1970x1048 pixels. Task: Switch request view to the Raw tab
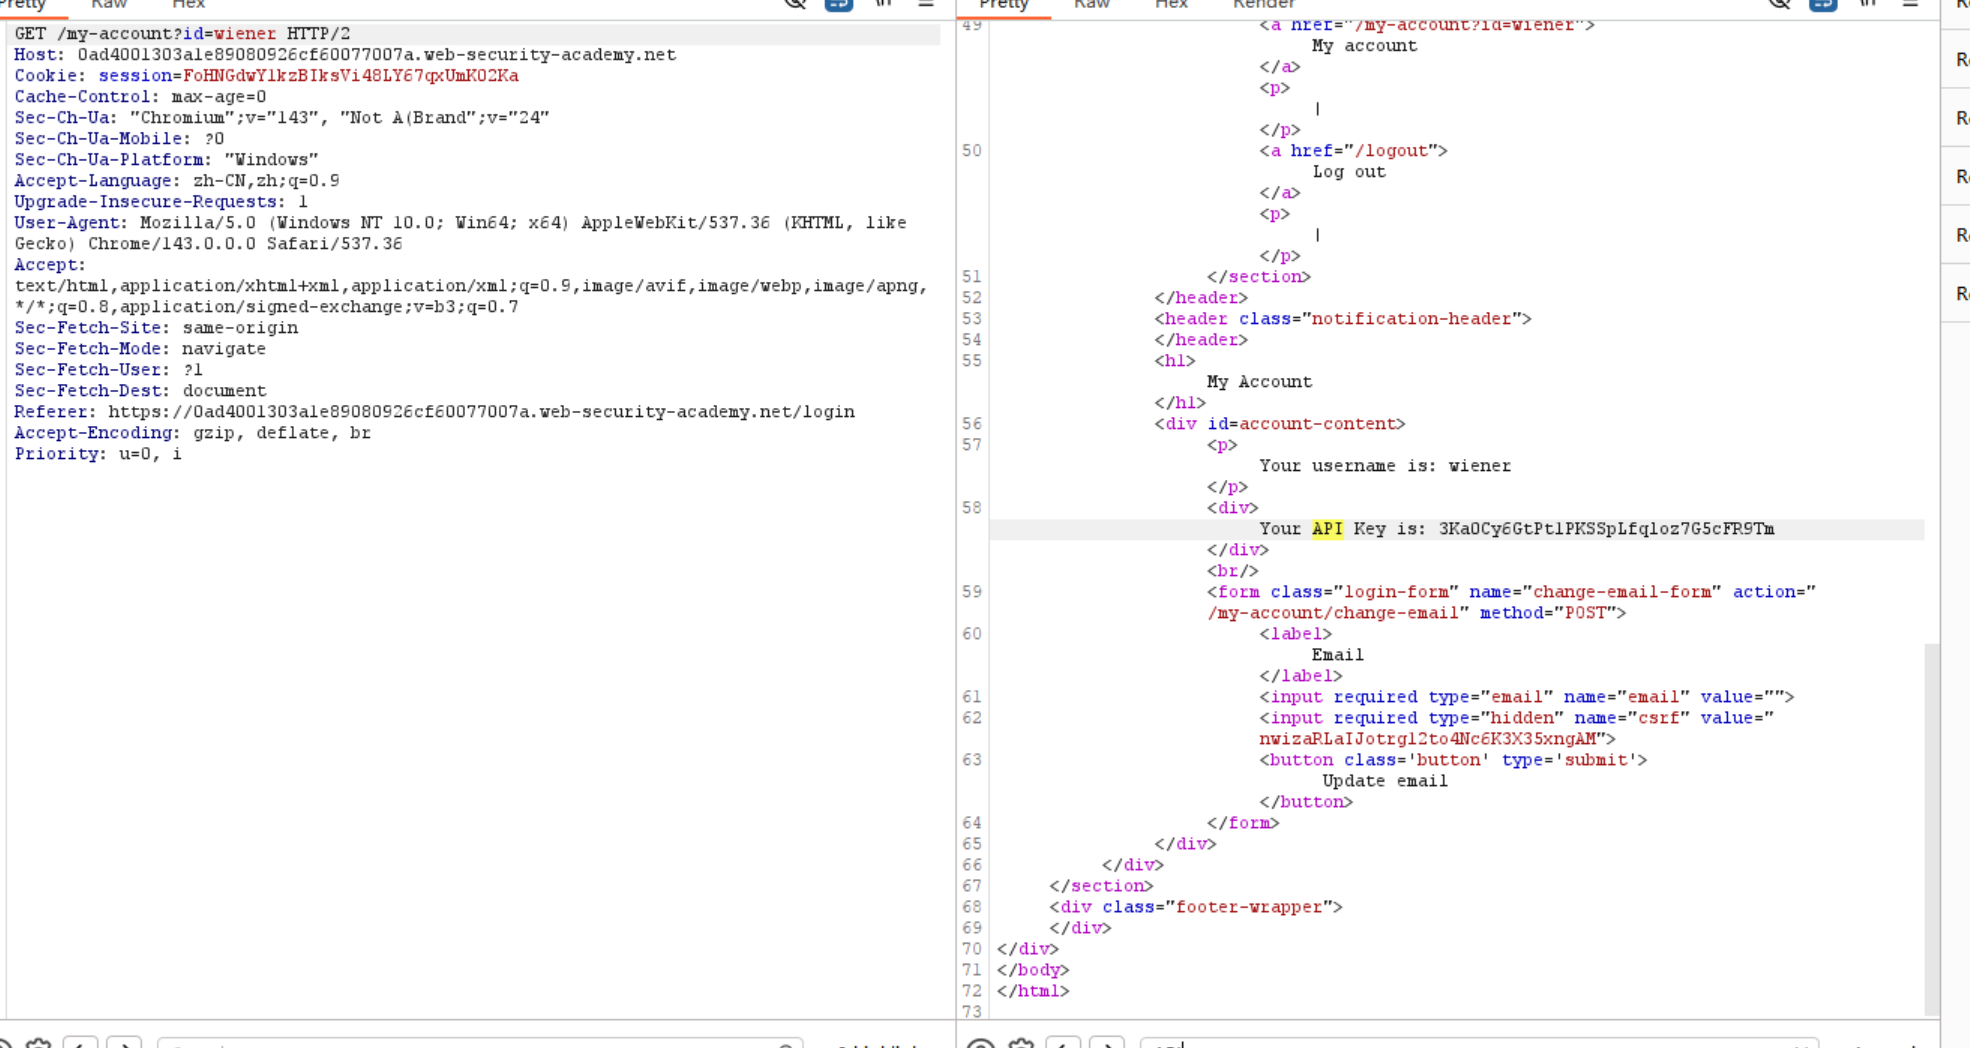109,5
